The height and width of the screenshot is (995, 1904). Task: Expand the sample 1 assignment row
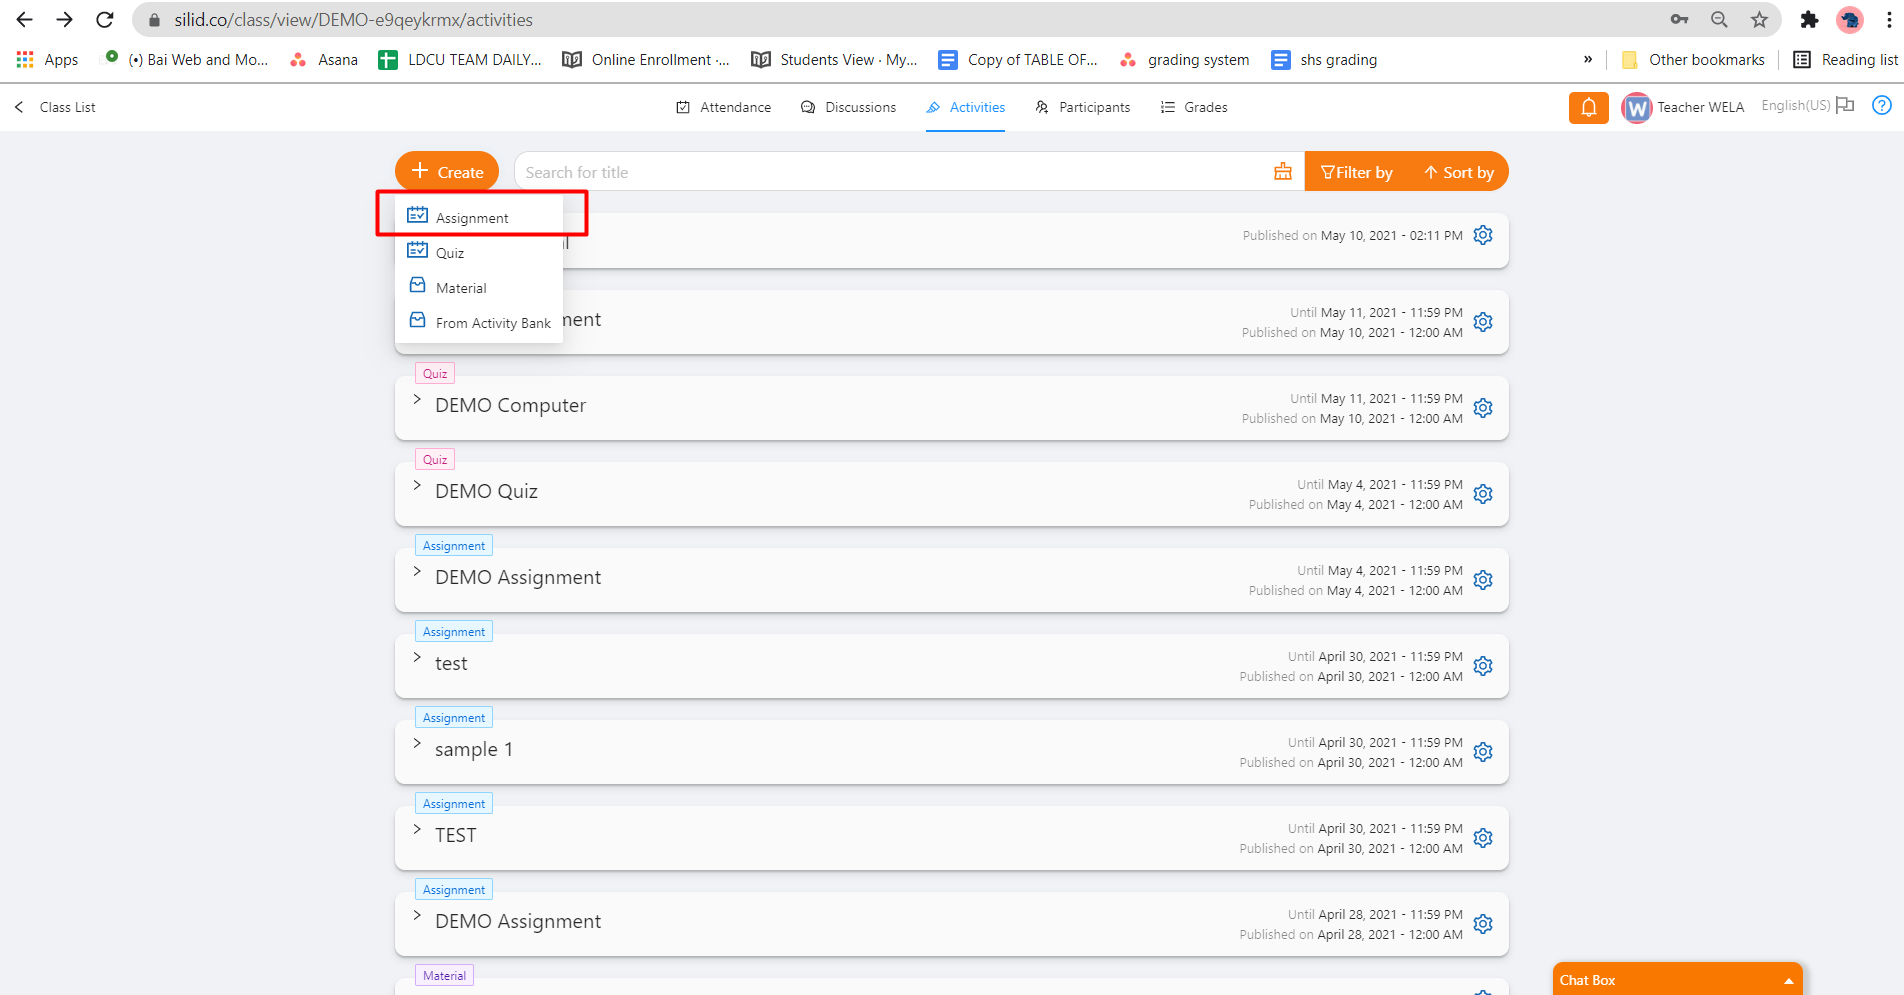click(417, 744)
